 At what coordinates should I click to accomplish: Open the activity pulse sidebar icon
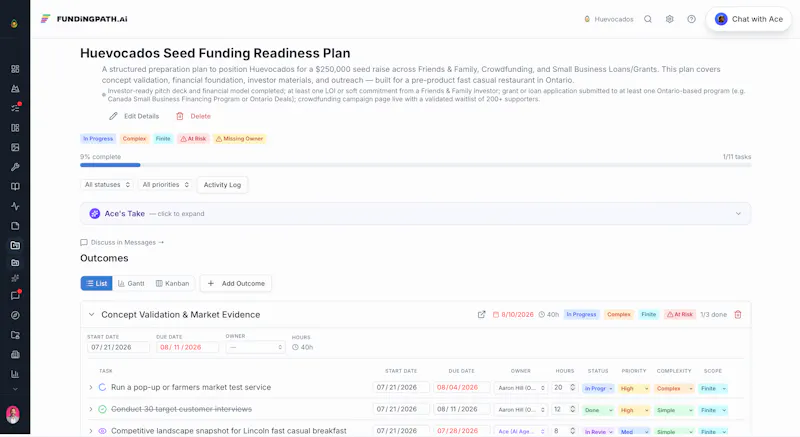click(15, 207)
